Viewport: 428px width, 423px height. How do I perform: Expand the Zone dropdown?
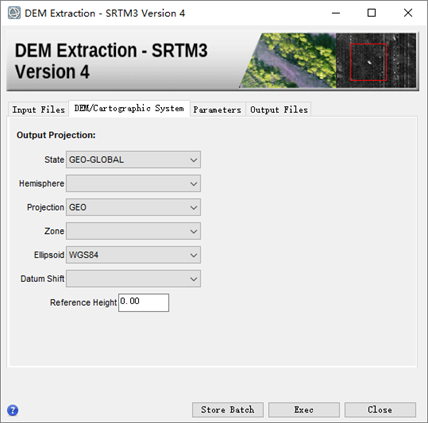(133, 231)
